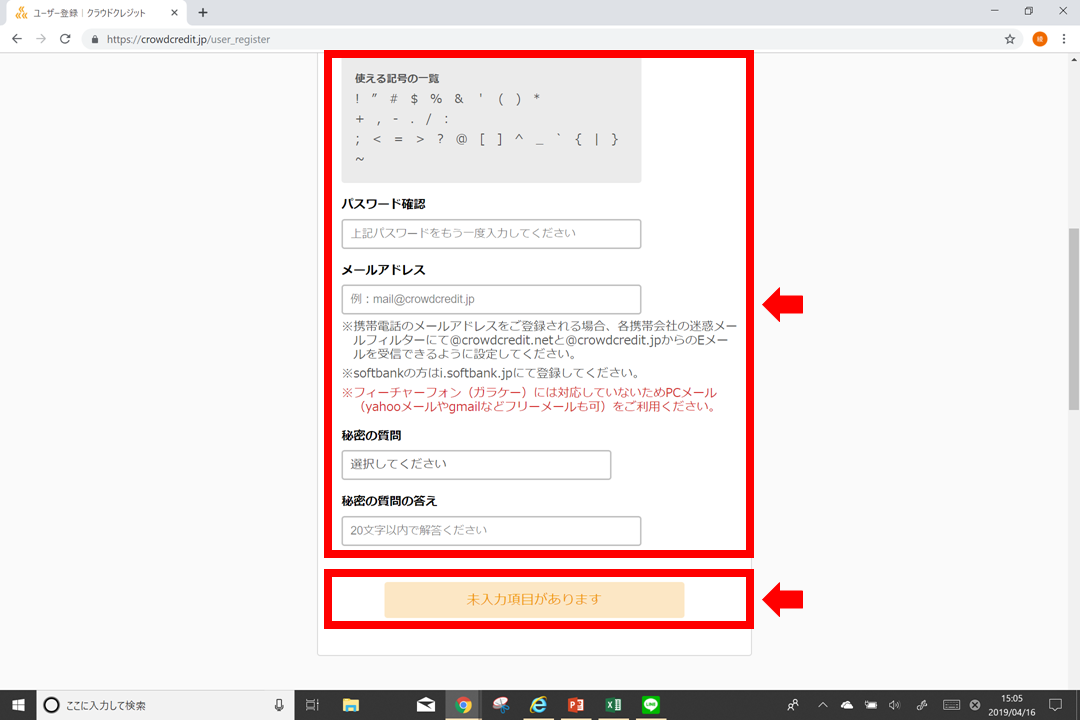
Task: Click the touch keyboard tray icon
Action: (x=951, y=705)
